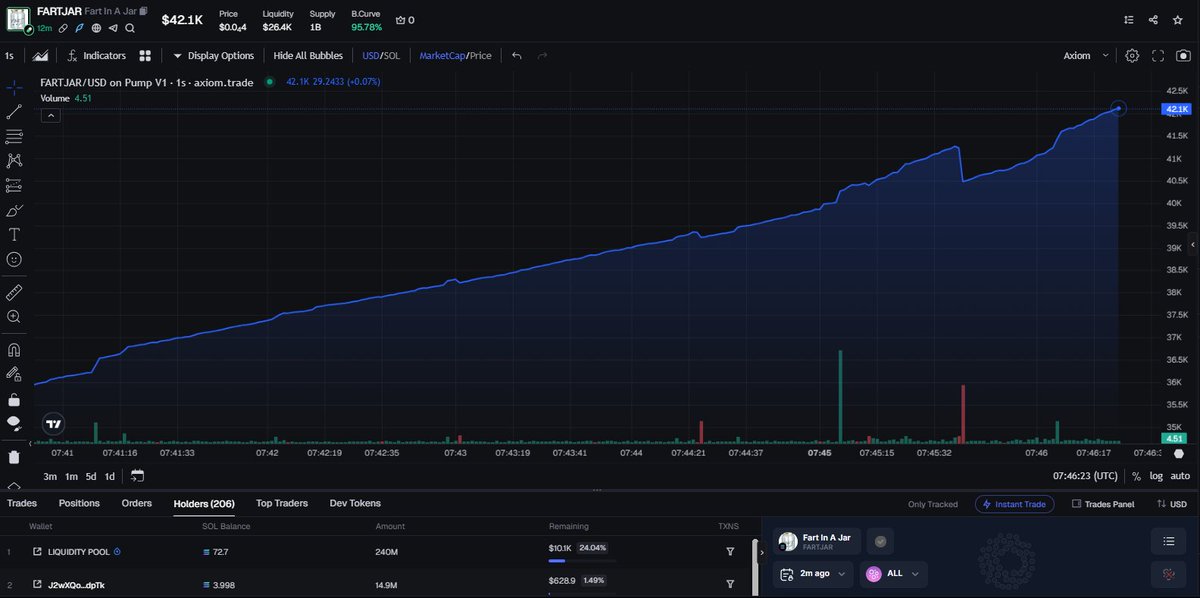Viewport: 1200px width, 598px height.
Task: Switch to the Top Traders tab
Action: coord(282,503)
